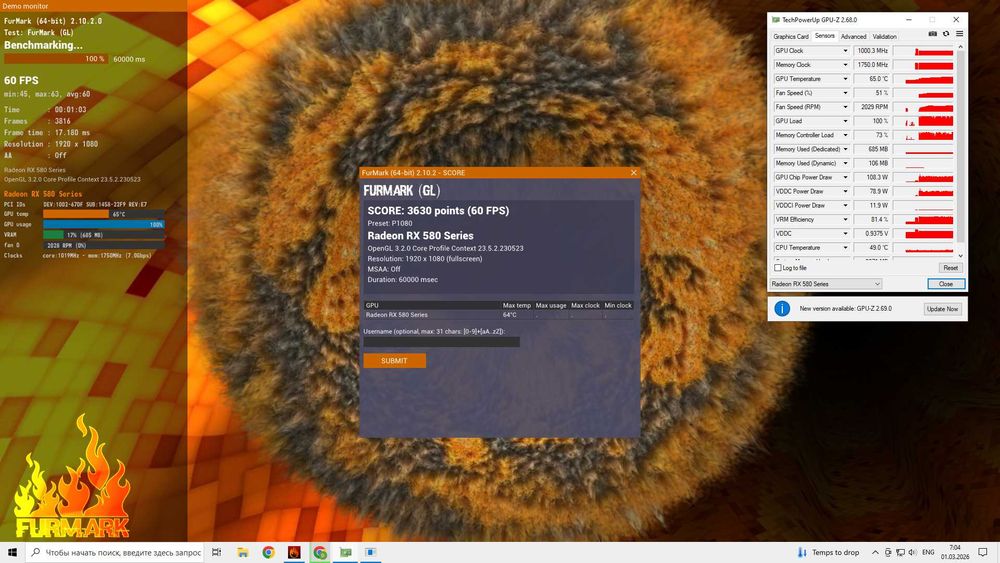Open GPU-Z hamburger menu icon
The width and height of the screenshot is (1000, 563).
click(959, 34)
